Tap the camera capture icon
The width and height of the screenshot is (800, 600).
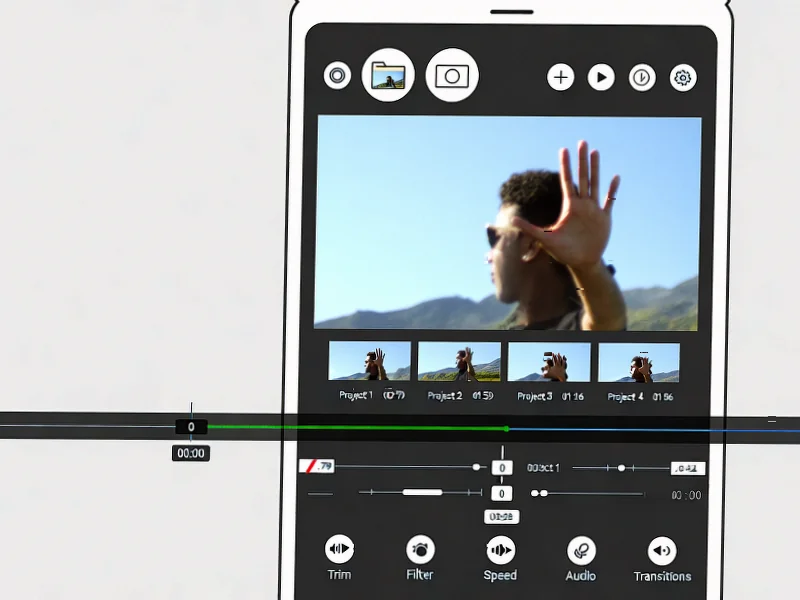point(452,75)
